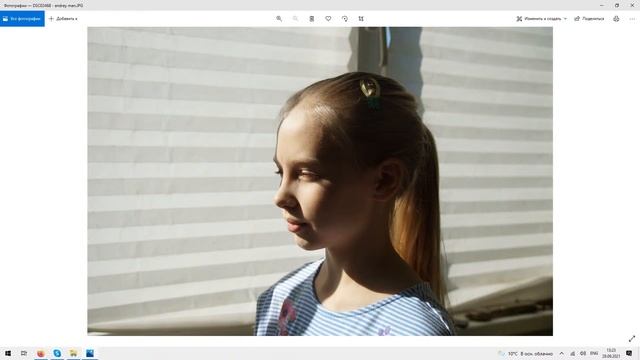Open the crop tool

click(x=361, y=19)
